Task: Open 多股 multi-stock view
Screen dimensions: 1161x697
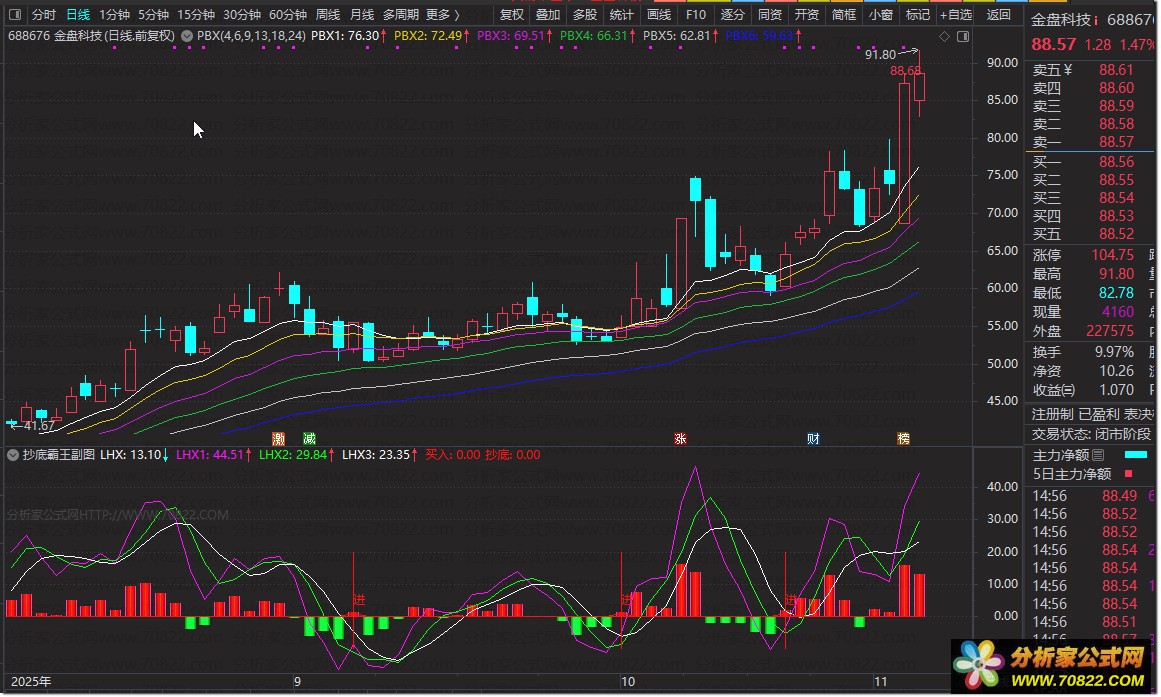Action: pos(585,15)
